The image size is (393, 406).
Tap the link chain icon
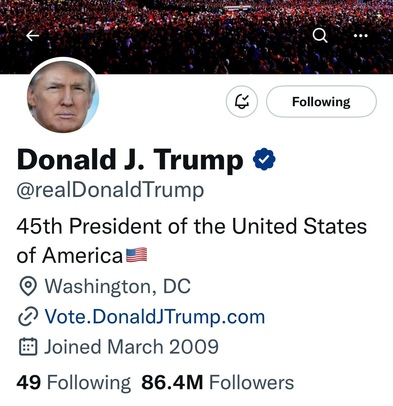click(x=27, y=317)
